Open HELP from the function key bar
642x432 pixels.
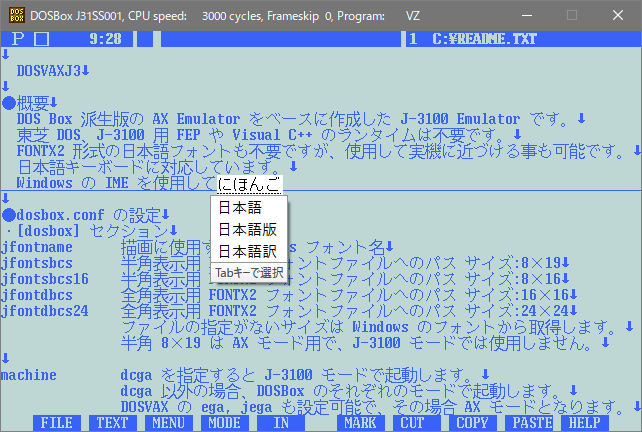coord(585,423)
